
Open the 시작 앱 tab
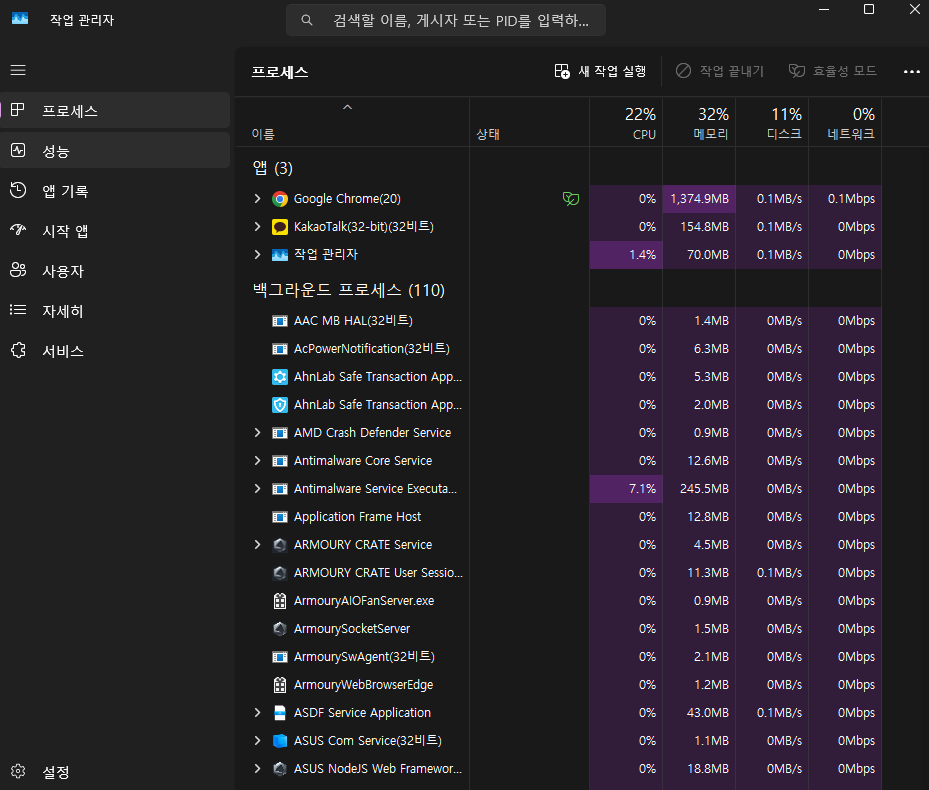point(115,231)
